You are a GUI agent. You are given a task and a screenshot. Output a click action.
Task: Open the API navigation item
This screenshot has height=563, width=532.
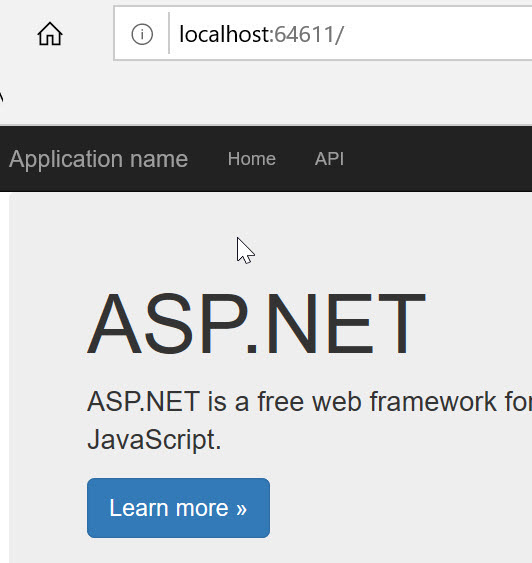[329, 159]
